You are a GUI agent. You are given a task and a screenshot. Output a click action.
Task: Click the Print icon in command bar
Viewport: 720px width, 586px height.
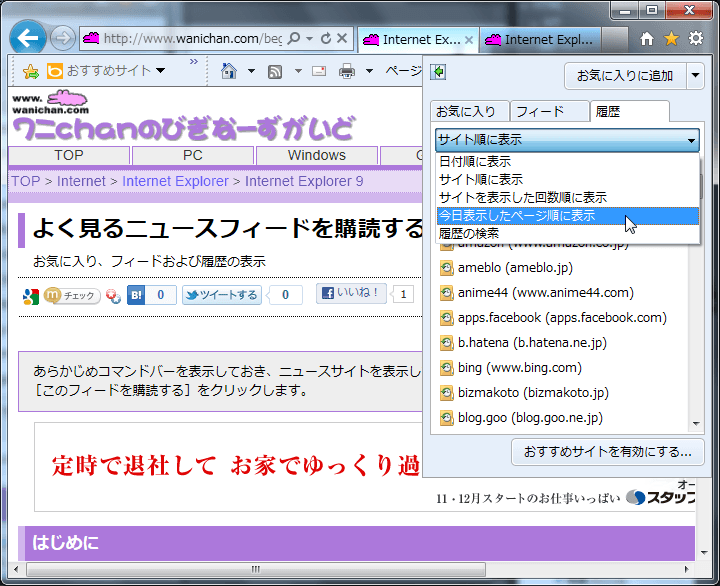(x=347, y=72)
